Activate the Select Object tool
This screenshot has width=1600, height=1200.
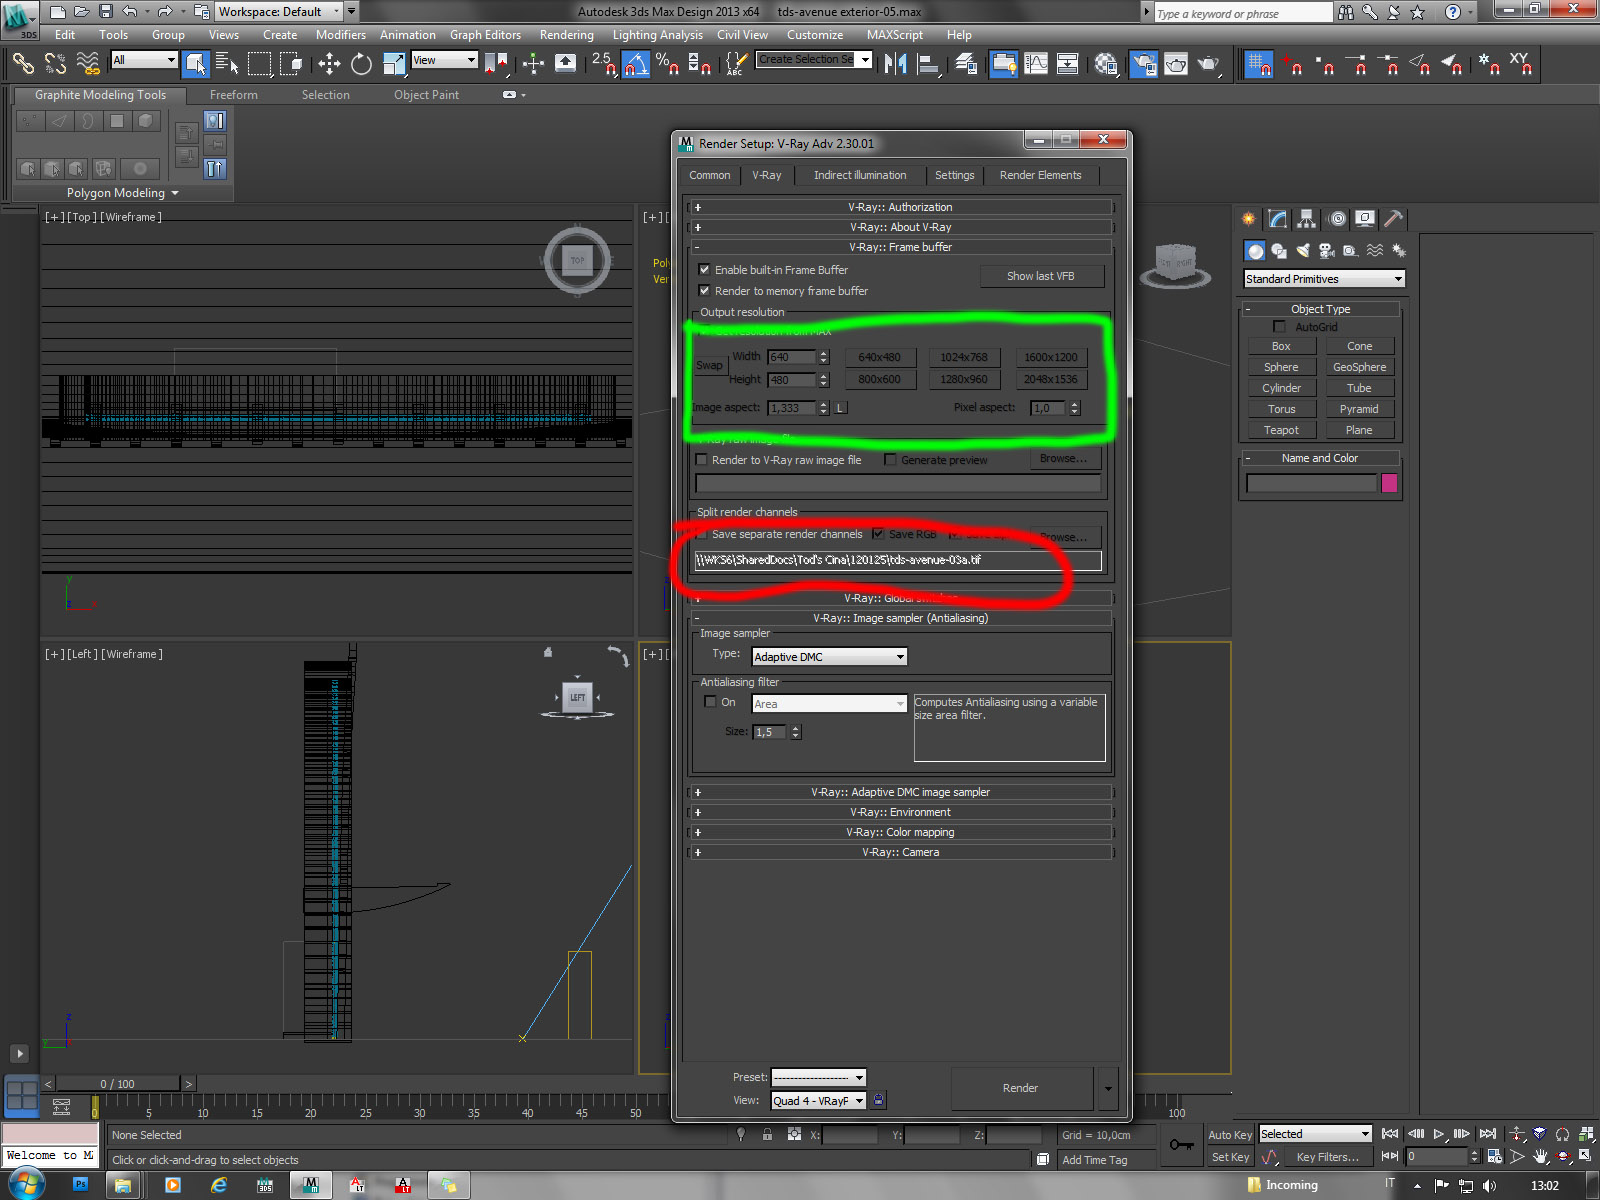click(x=196, y=64)
